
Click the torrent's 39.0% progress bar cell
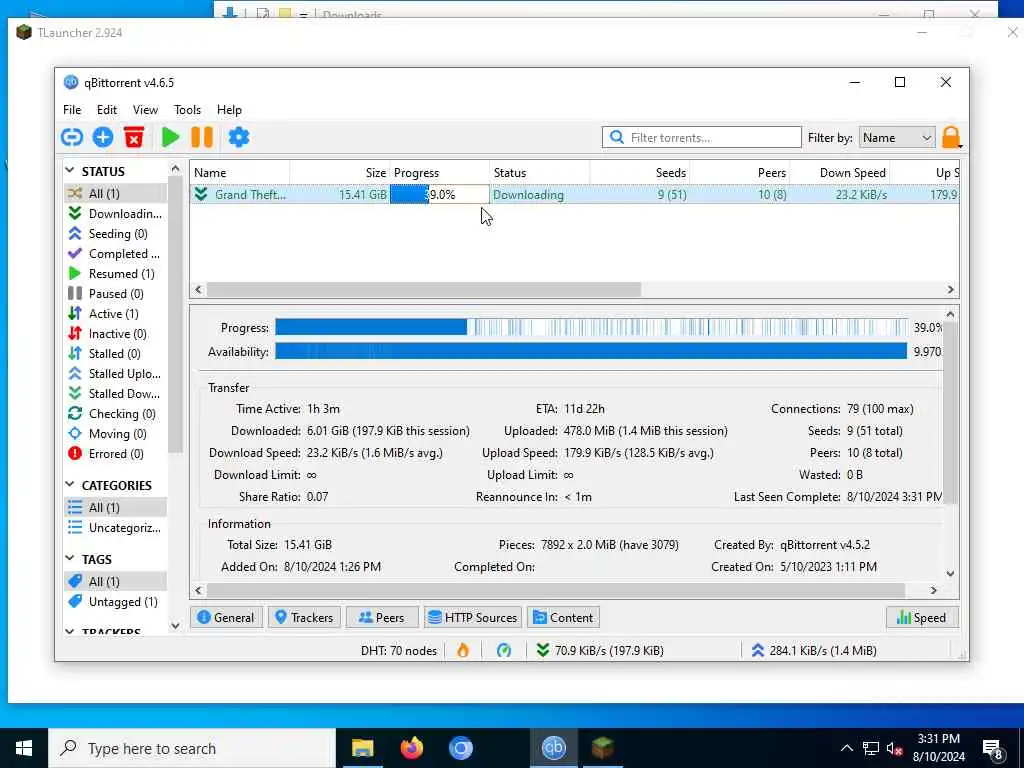440,195
